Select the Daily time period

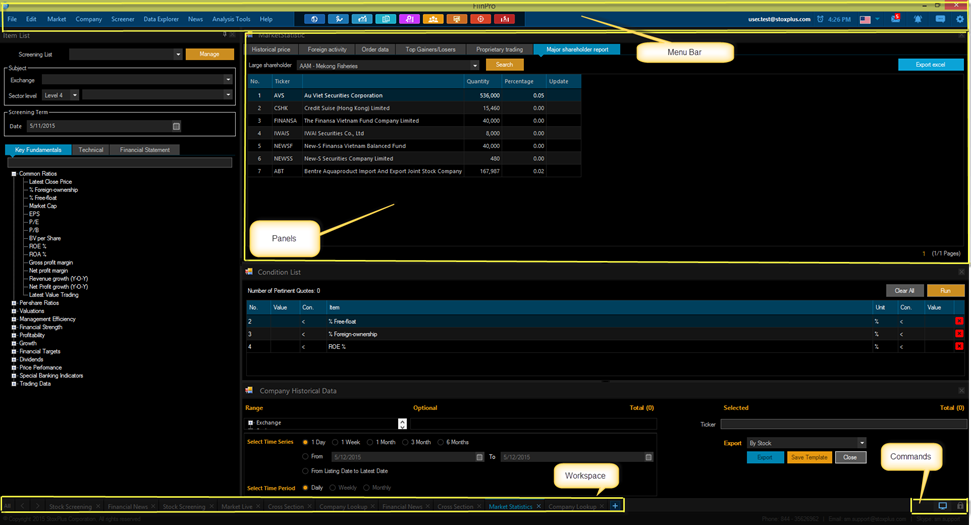click(305, 488)
